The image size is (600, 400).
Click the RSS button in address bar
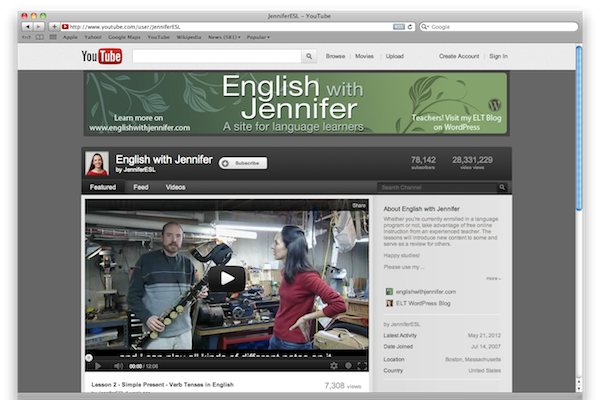tap(398, 27)
